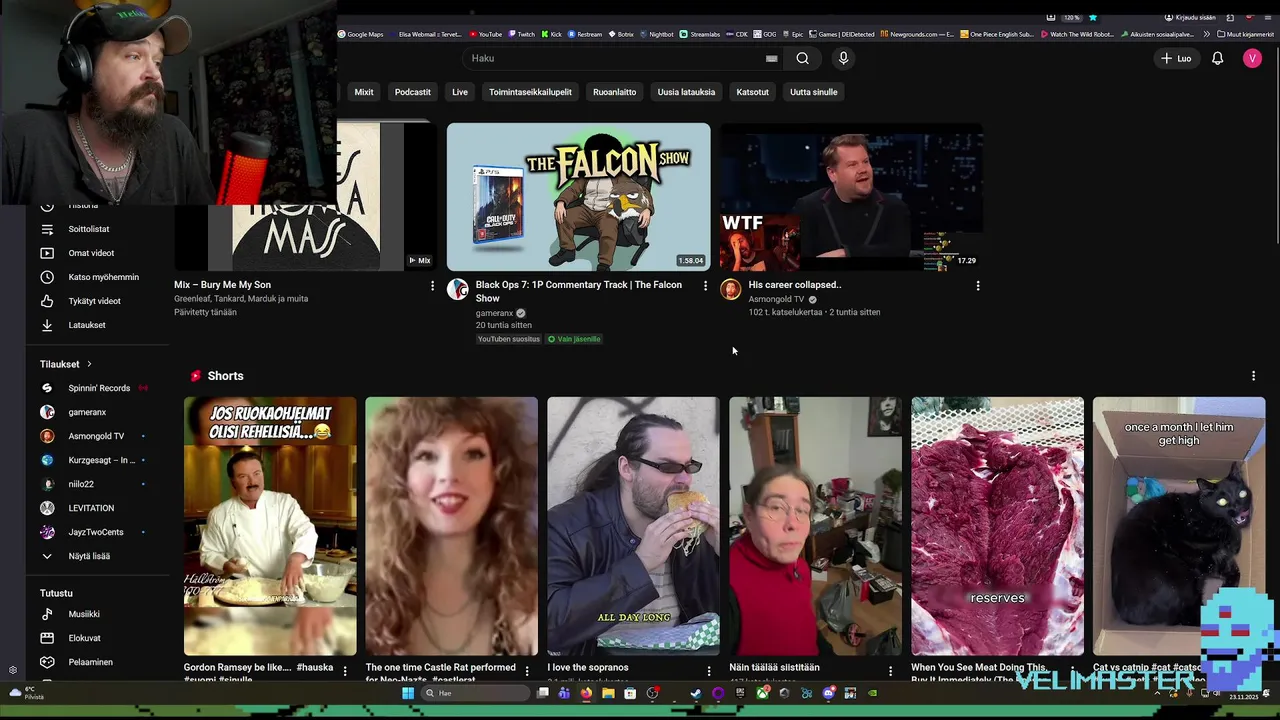Click the Luo create button
The width and height of the screenshot is (1280, 720).
(1176, 58)
